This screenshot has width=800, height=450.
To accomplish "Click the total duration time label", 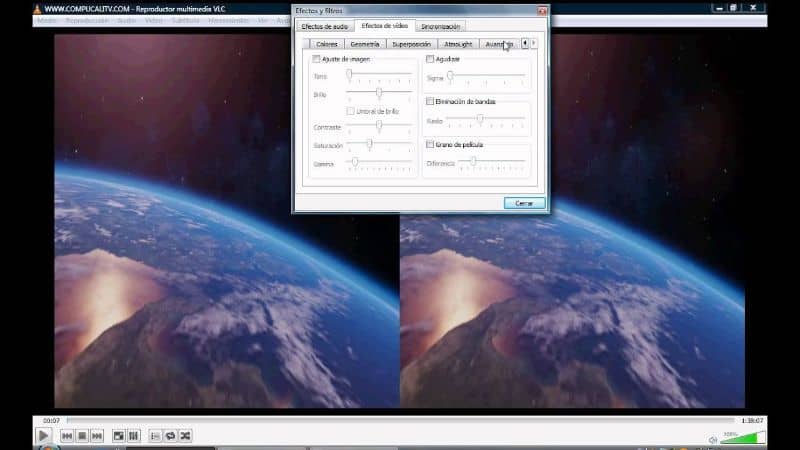I will point(753,421).
